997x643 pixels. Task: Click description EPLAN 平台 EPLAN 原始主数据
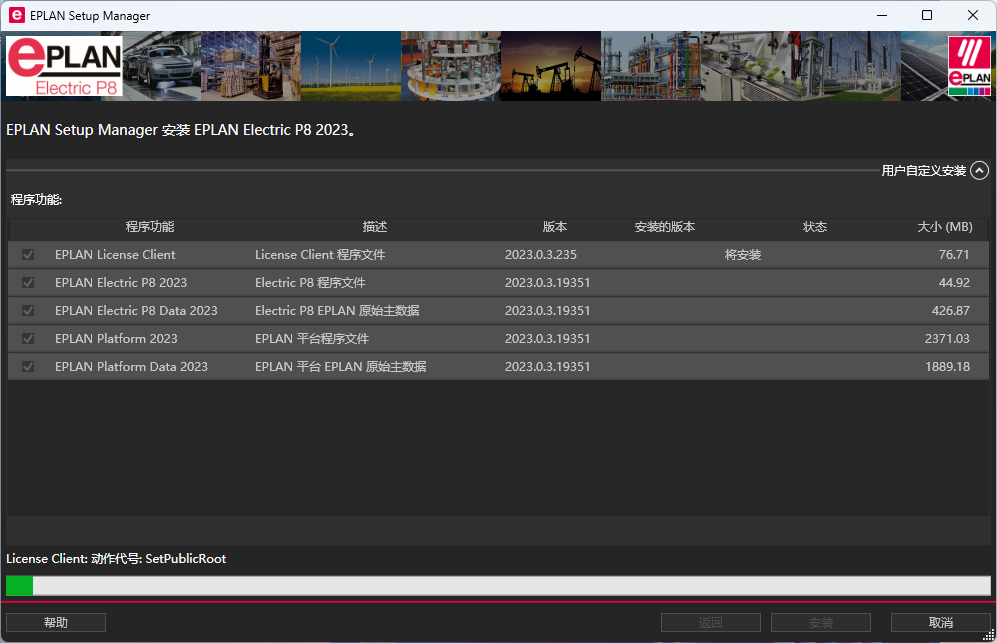point(341,366)
